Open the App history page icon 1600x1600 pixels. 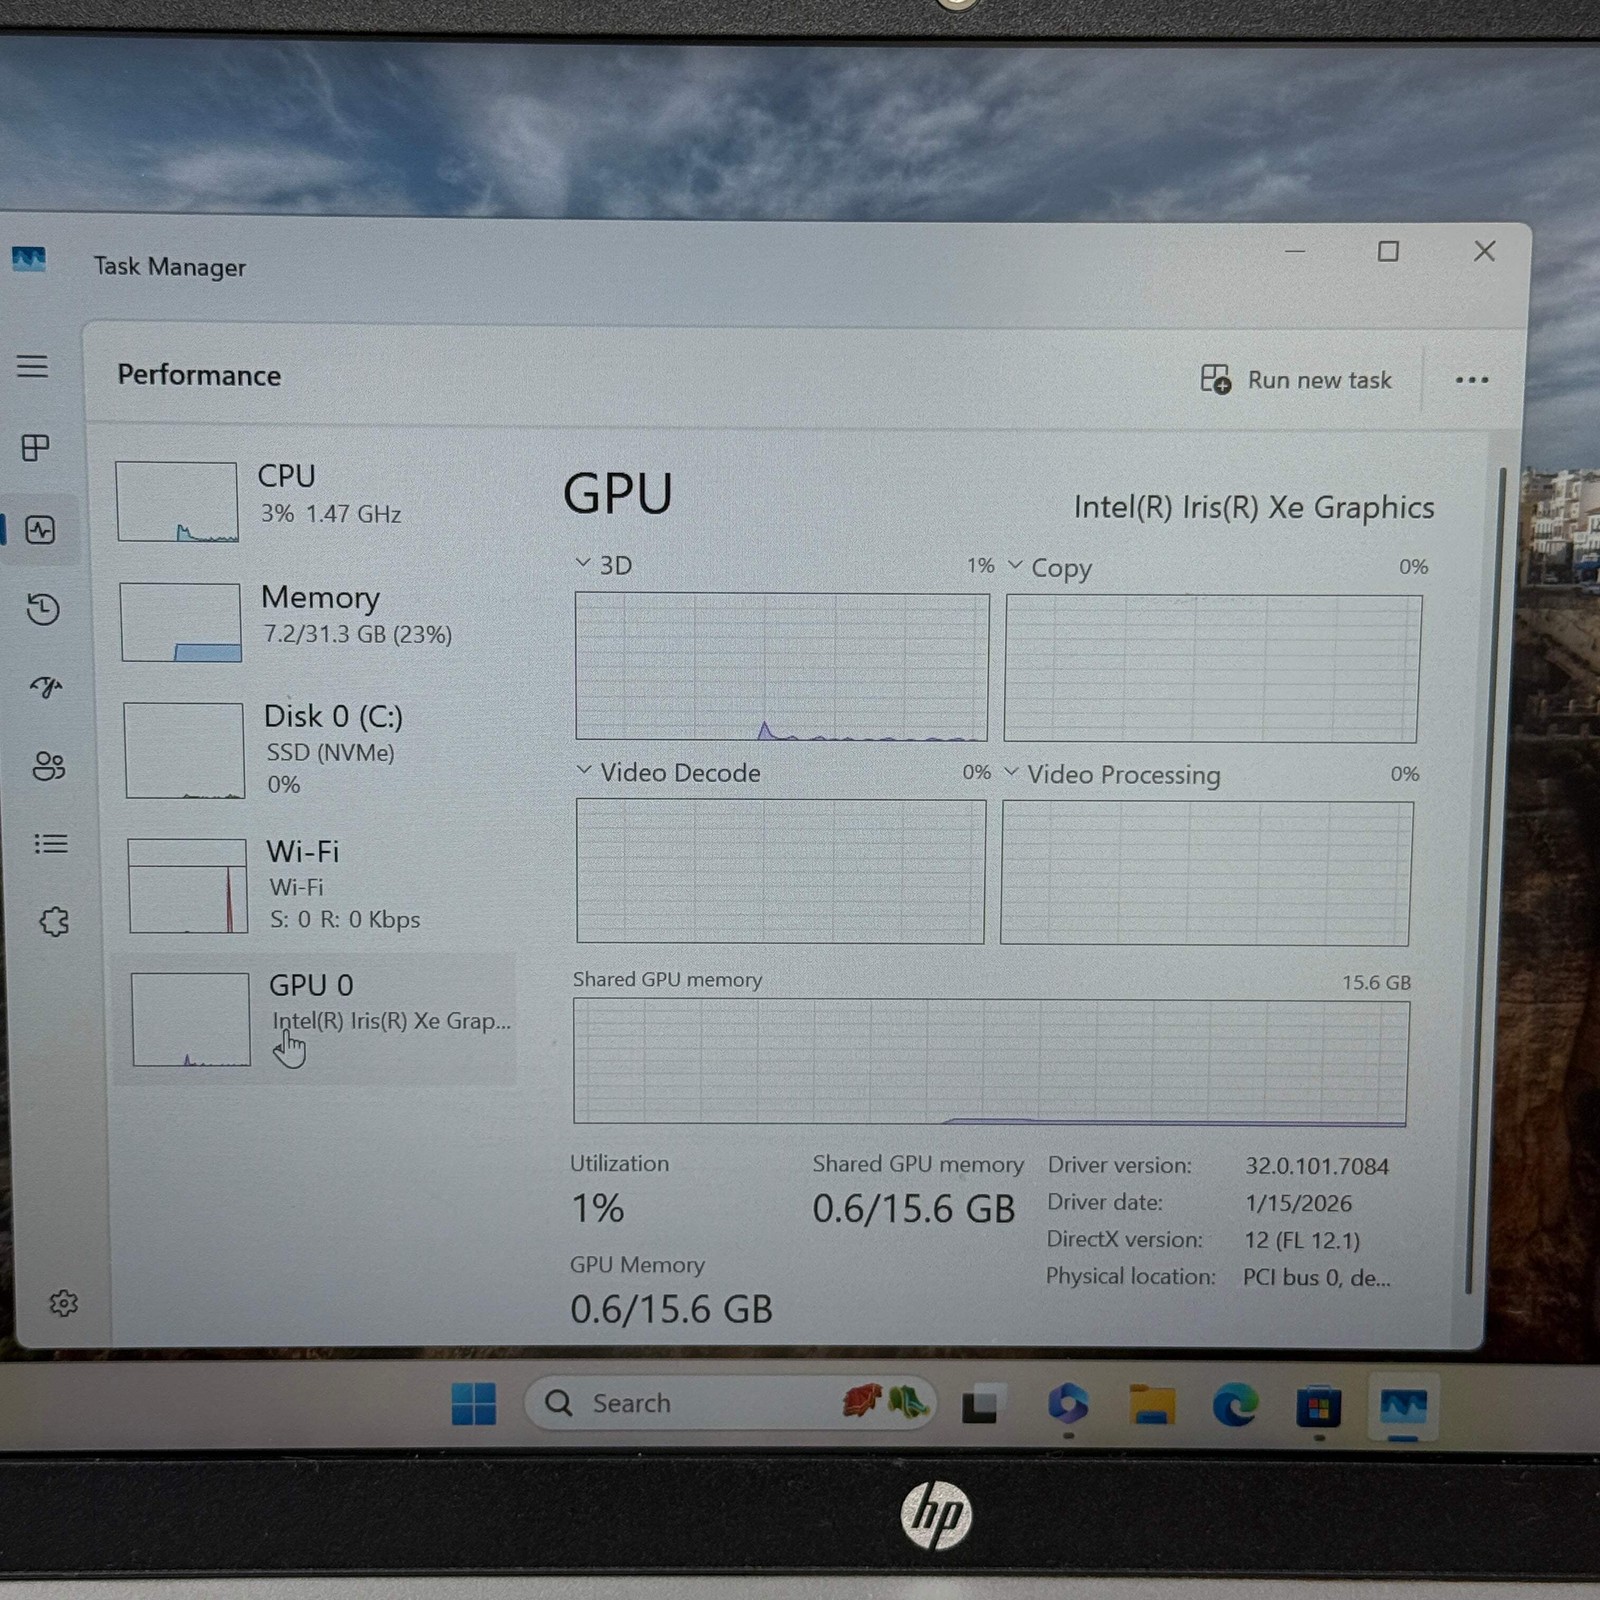[x=43, y=609]
